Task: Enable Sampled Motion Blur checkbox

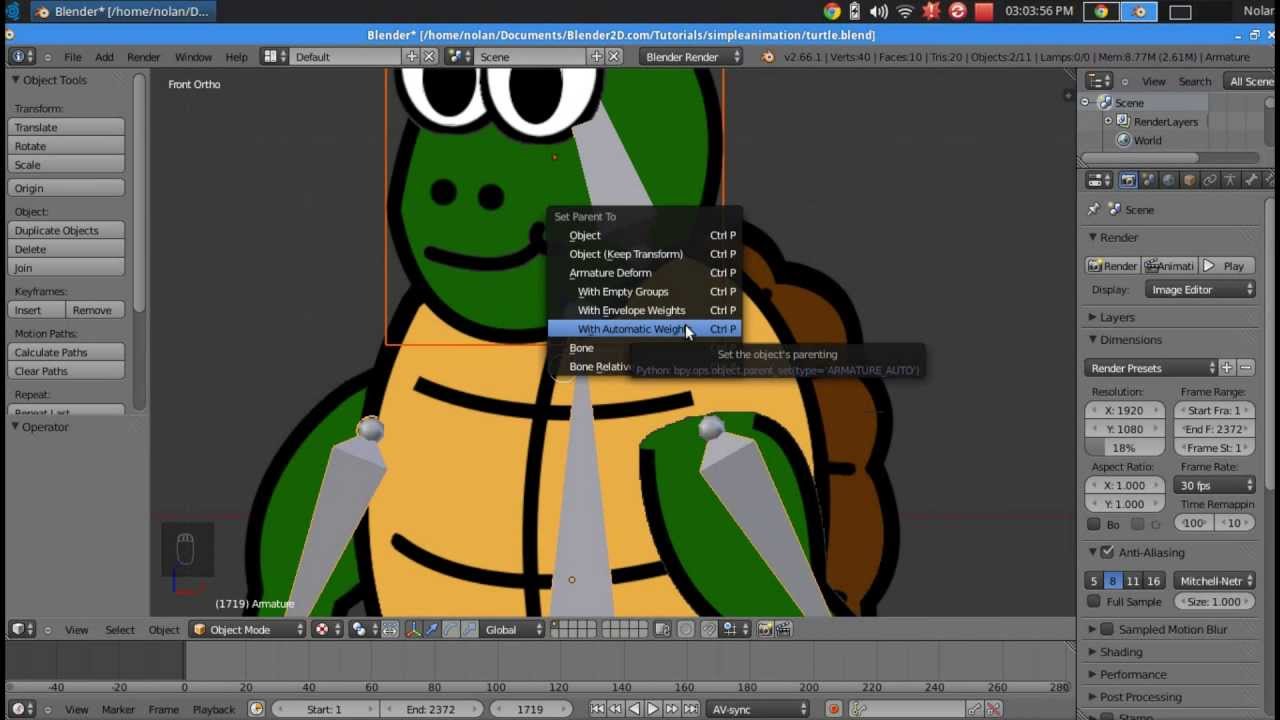Action: [x=1107, y=629]
